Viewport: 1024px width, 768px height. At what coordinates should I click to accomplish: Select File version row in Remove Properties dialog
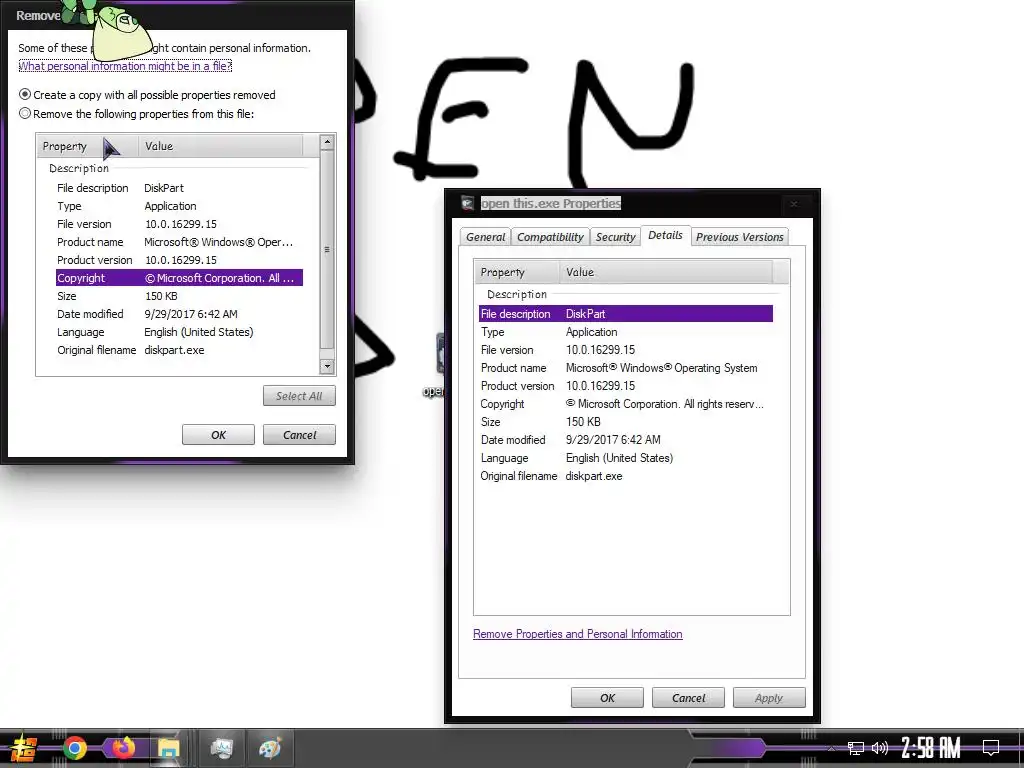coord(179,224)
